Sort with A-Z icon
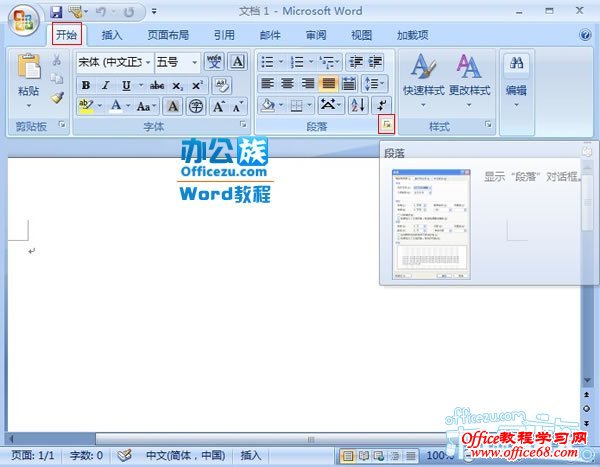600x467 pixels. pos(358,105)
